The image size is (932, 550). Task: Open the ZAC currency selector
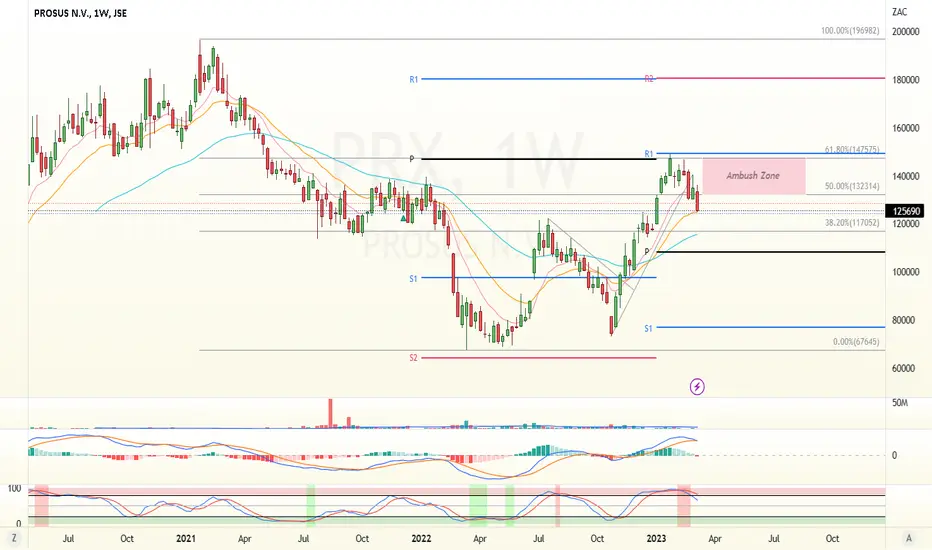[x=899, y=12]
